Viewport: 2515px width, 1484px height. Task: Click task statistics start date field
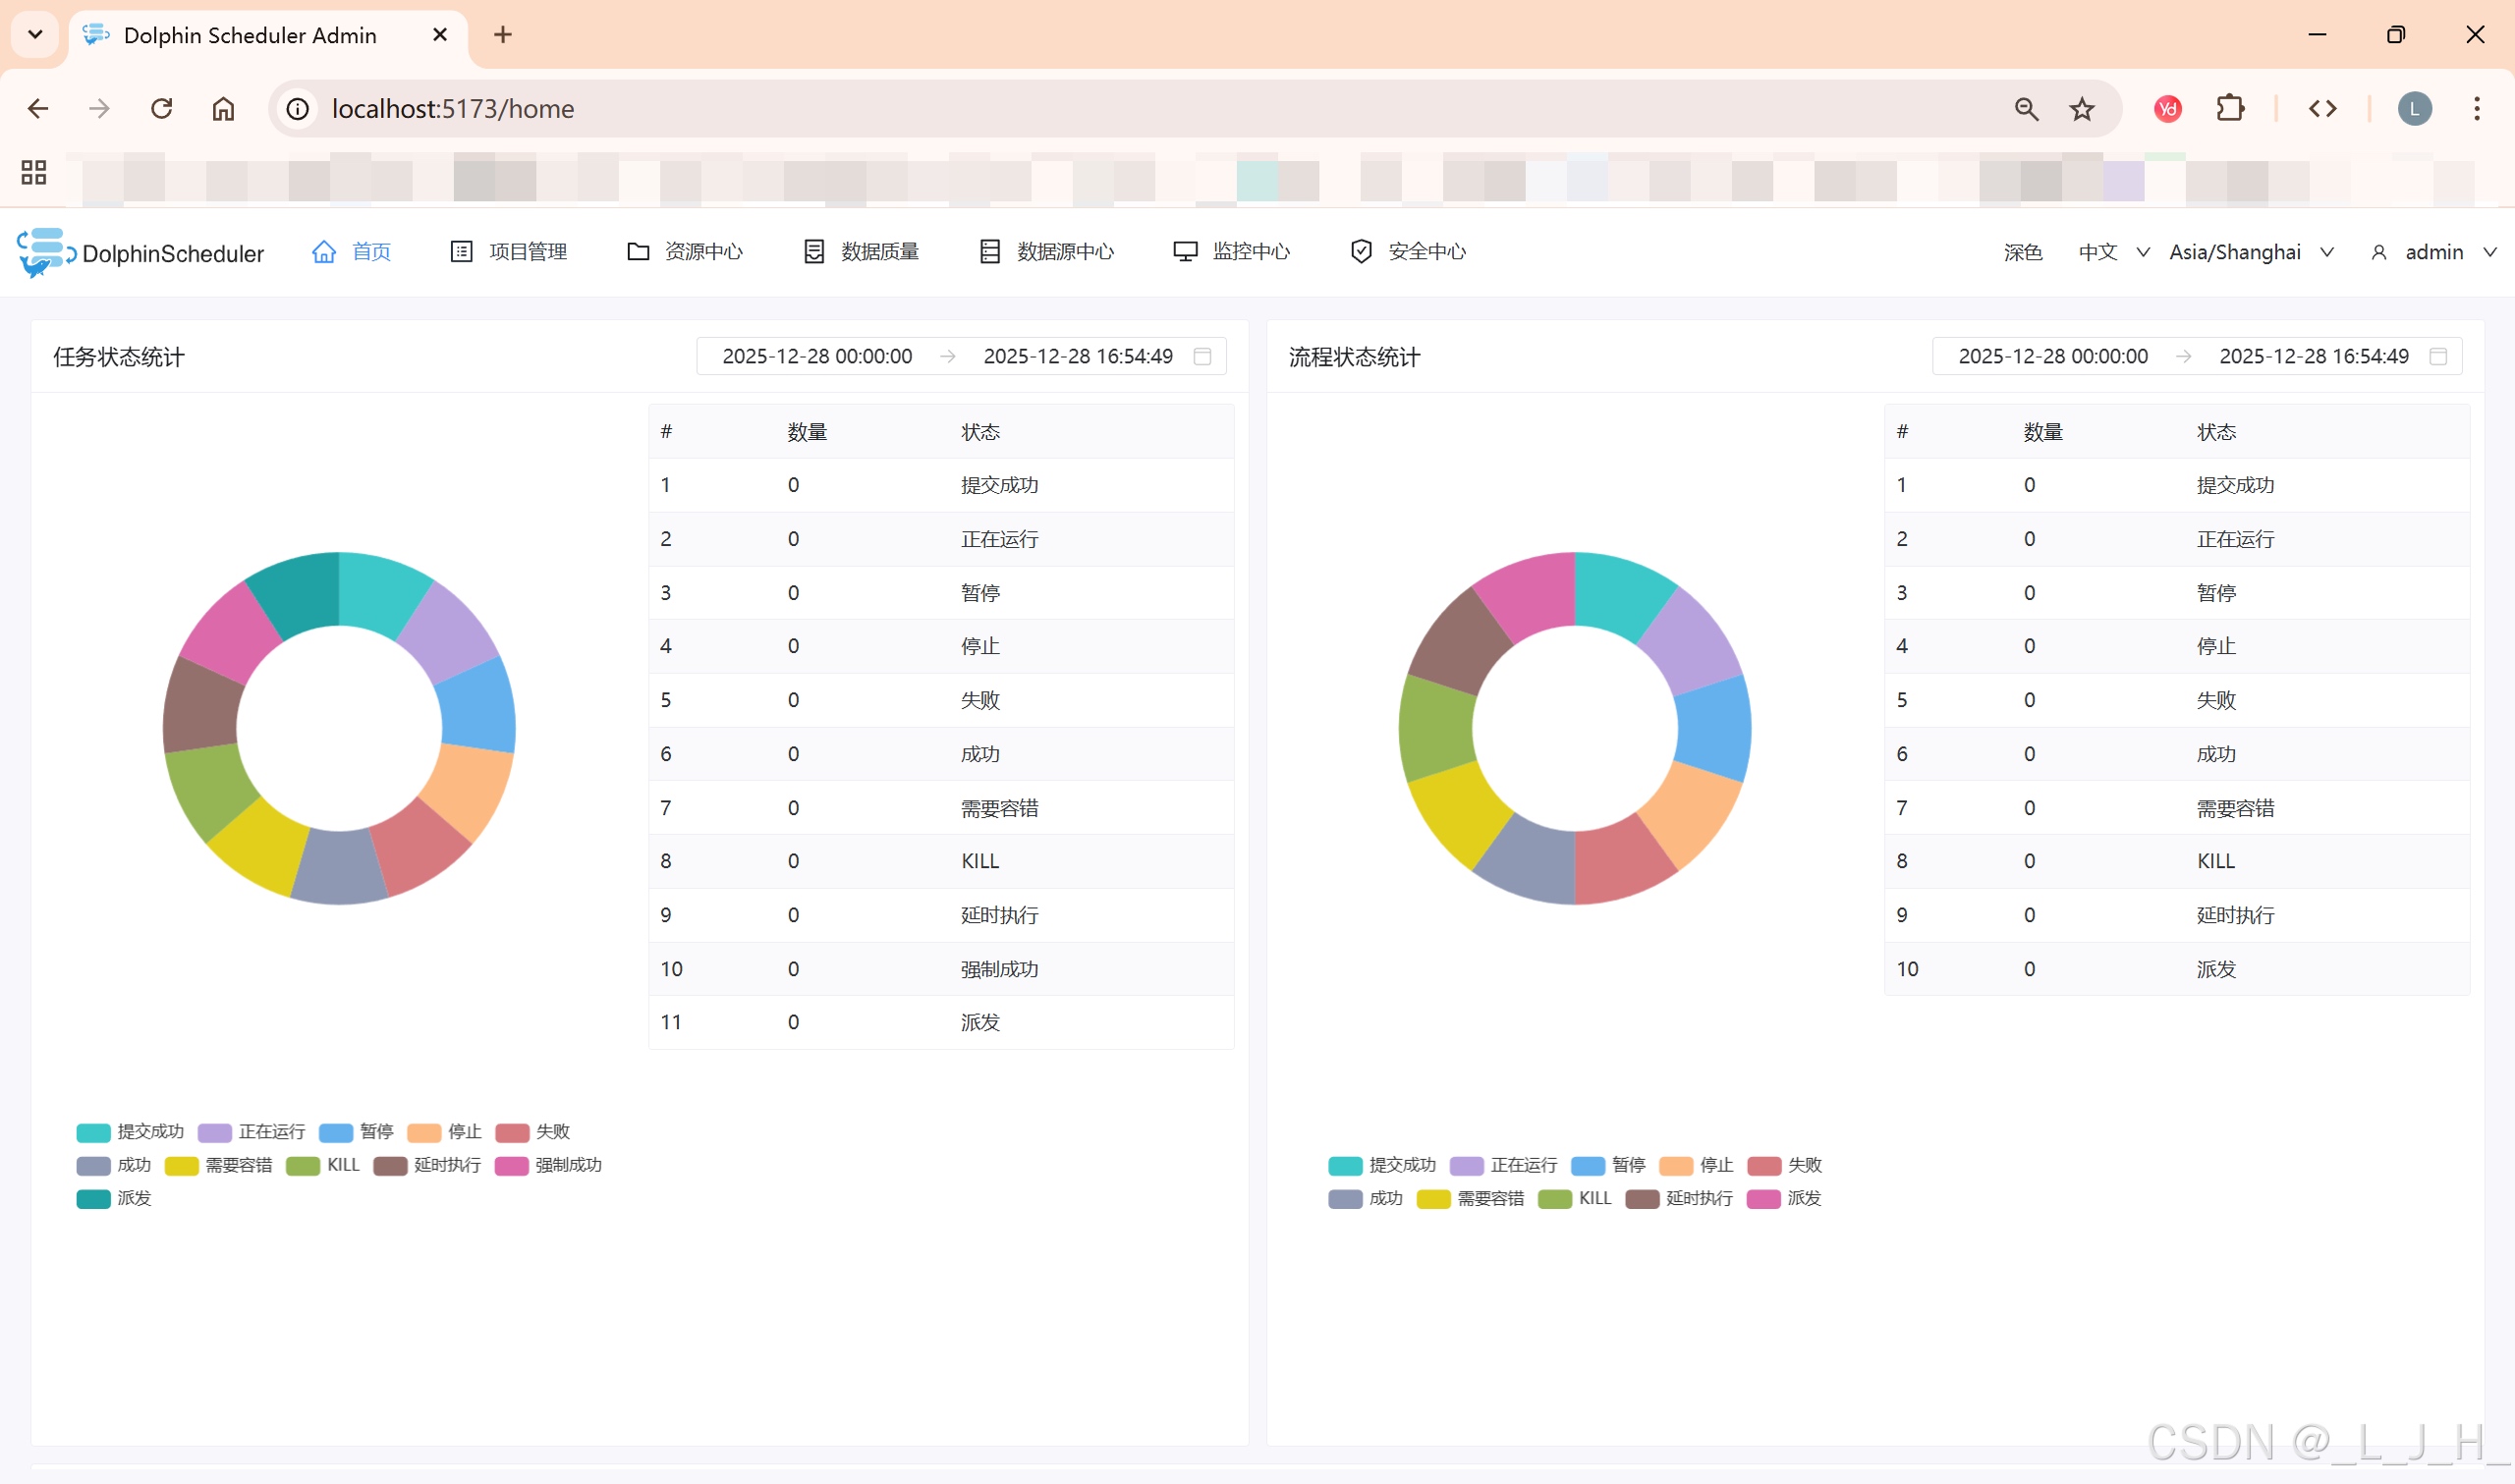[x=817, y=357]
